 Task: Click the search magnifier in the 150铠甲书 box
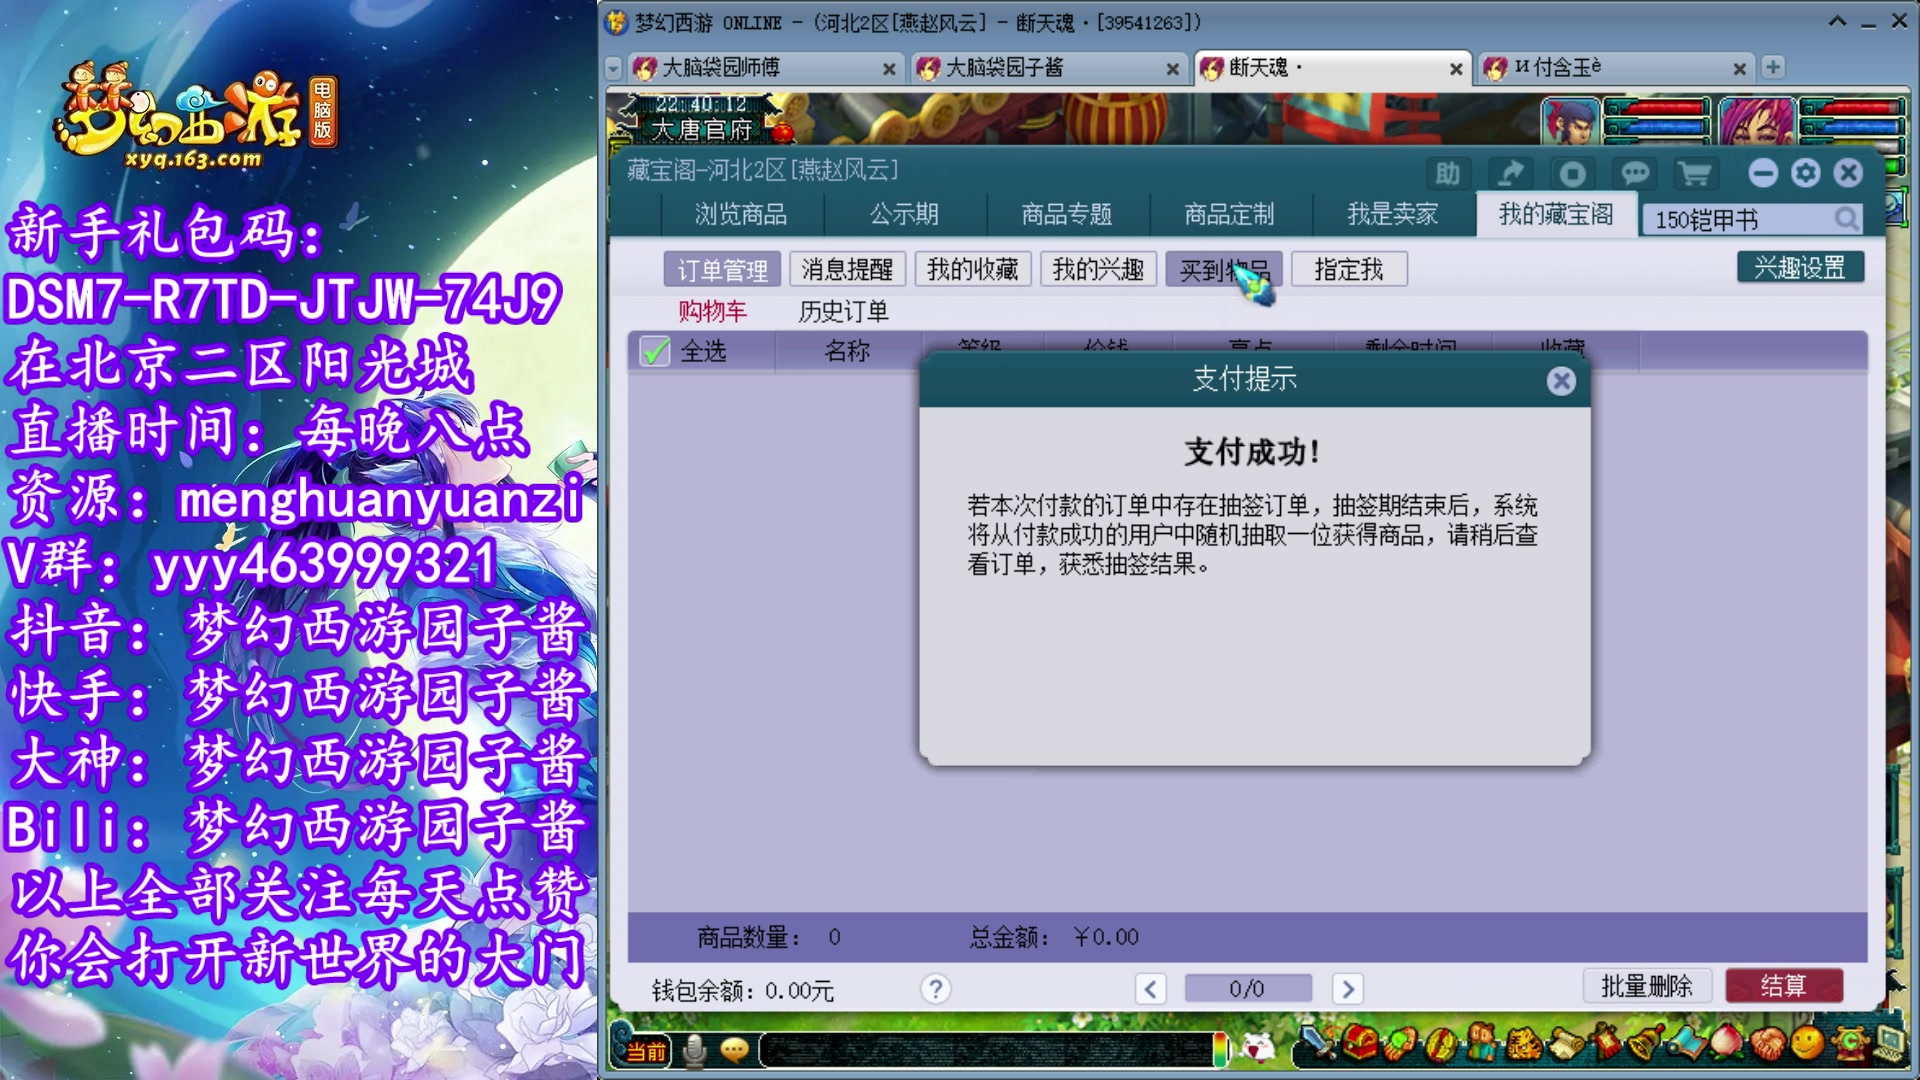(x=1846, y=218)
